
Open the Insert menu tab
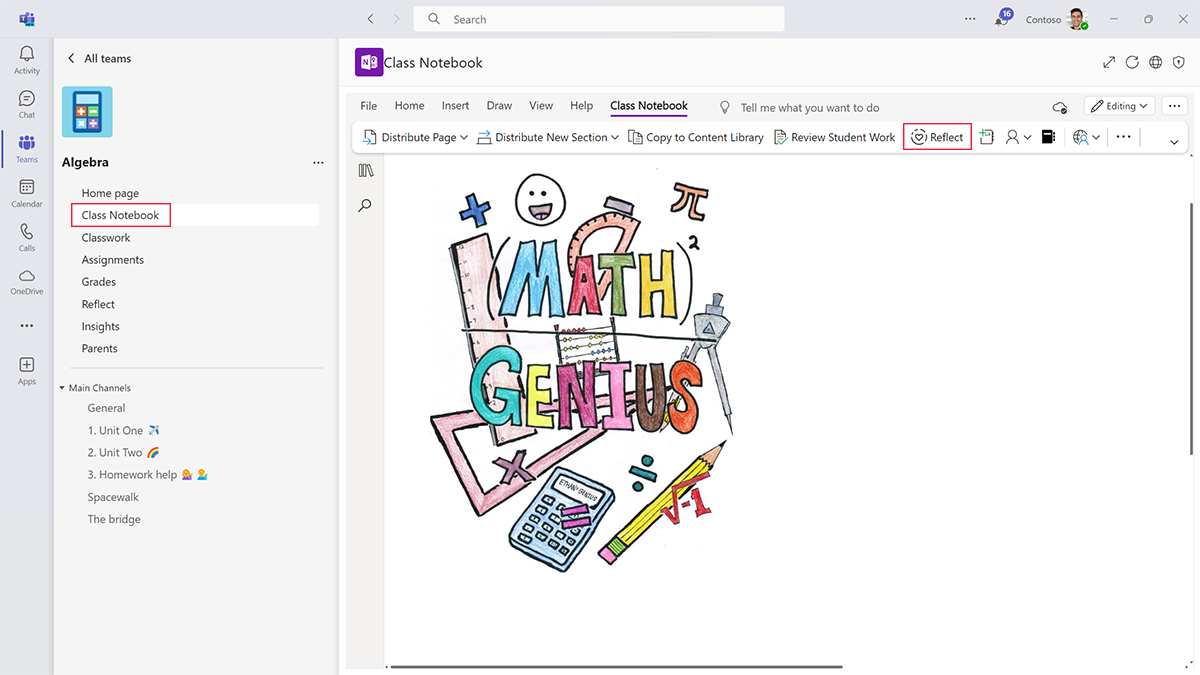[455, 105]
